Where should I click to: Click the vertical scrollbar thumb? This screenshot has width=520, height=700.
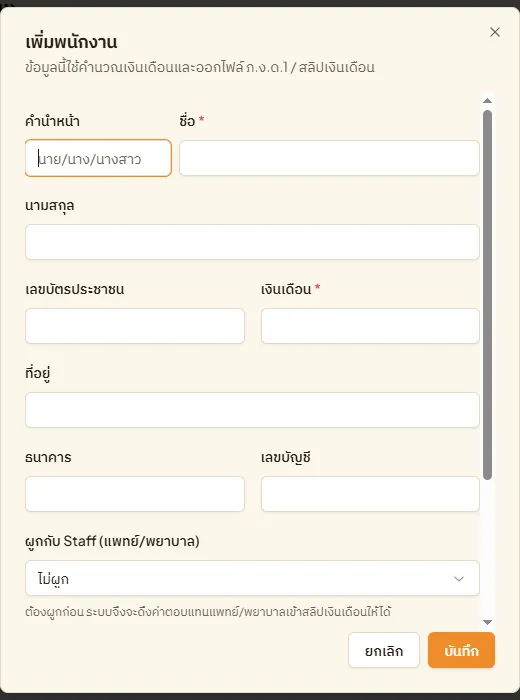pyautogui.click(x=487, y=295)
